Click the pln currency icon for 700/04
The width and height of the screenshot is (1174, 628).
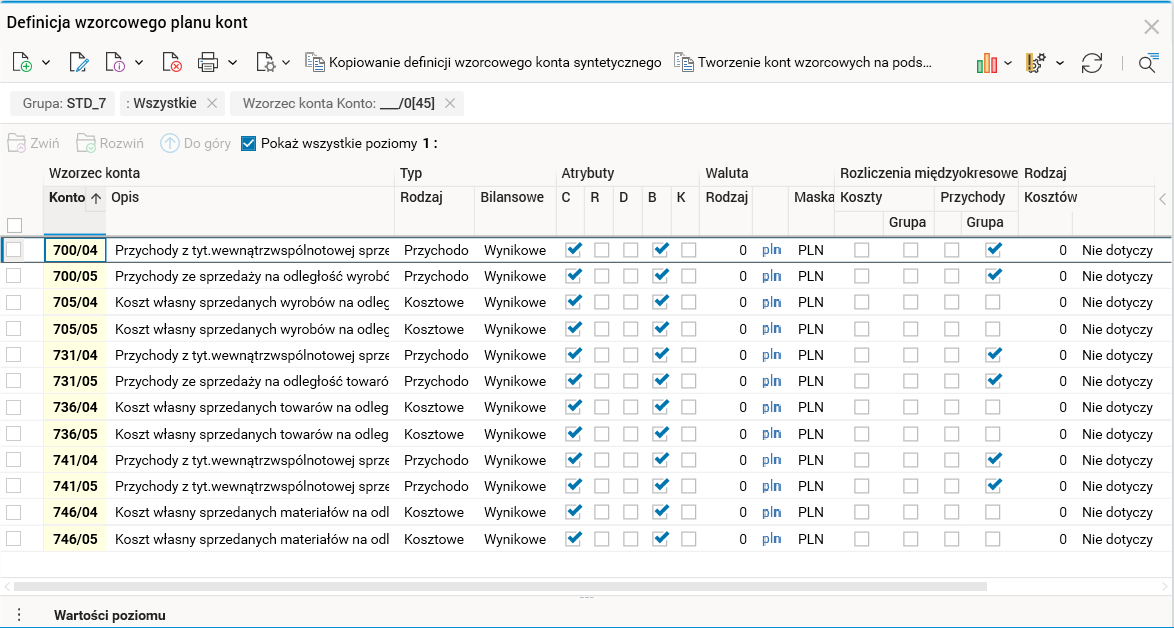[x=771, y=250]
